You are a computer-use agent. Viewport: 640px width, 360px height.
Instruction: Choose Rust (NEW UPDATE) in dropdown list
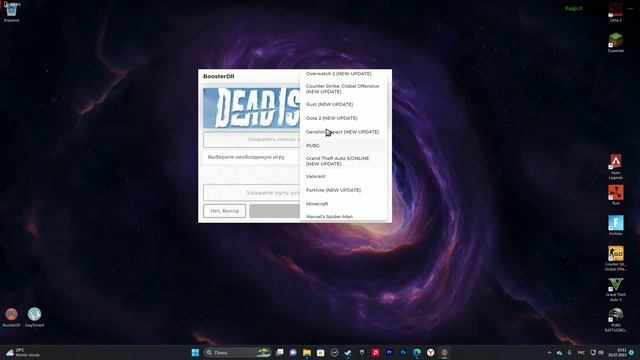click(343, 104)
